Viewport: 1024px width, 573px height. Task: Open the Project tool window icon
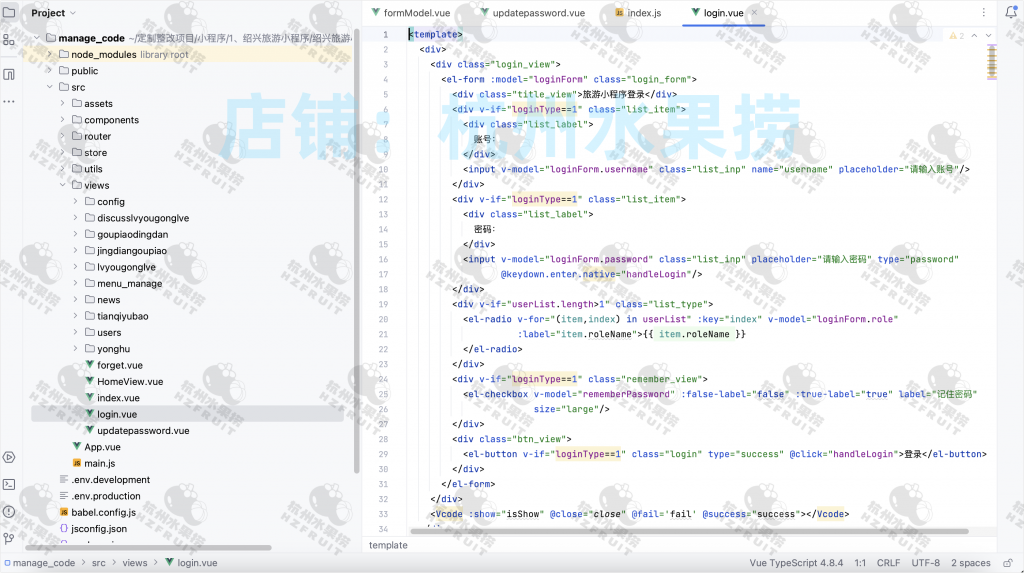9,13
